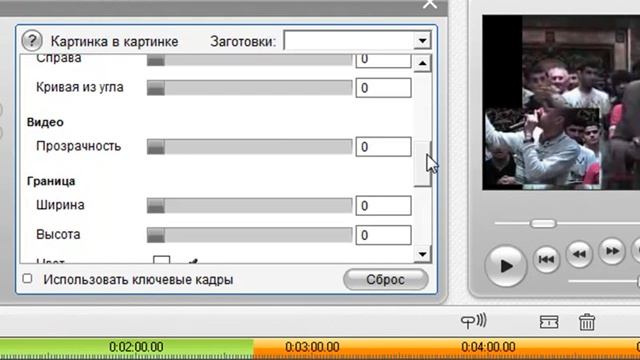Viewport: 640px width, 360px height.
Task: Click the Картинка в картинке title
Action: pos(114,41)
